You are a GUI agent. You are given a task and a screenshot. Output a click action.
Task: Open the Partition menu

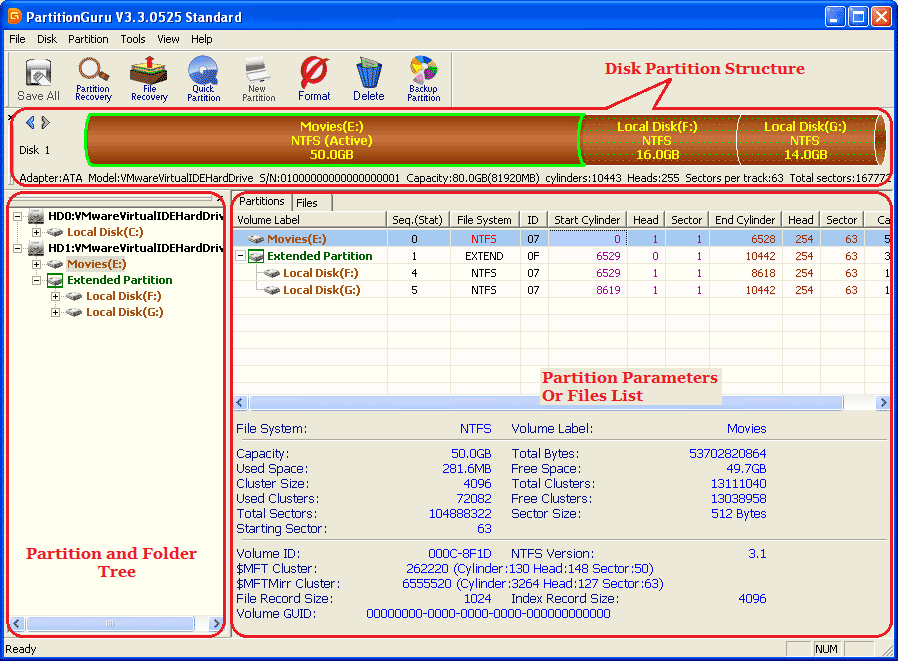tap(88, 40)
